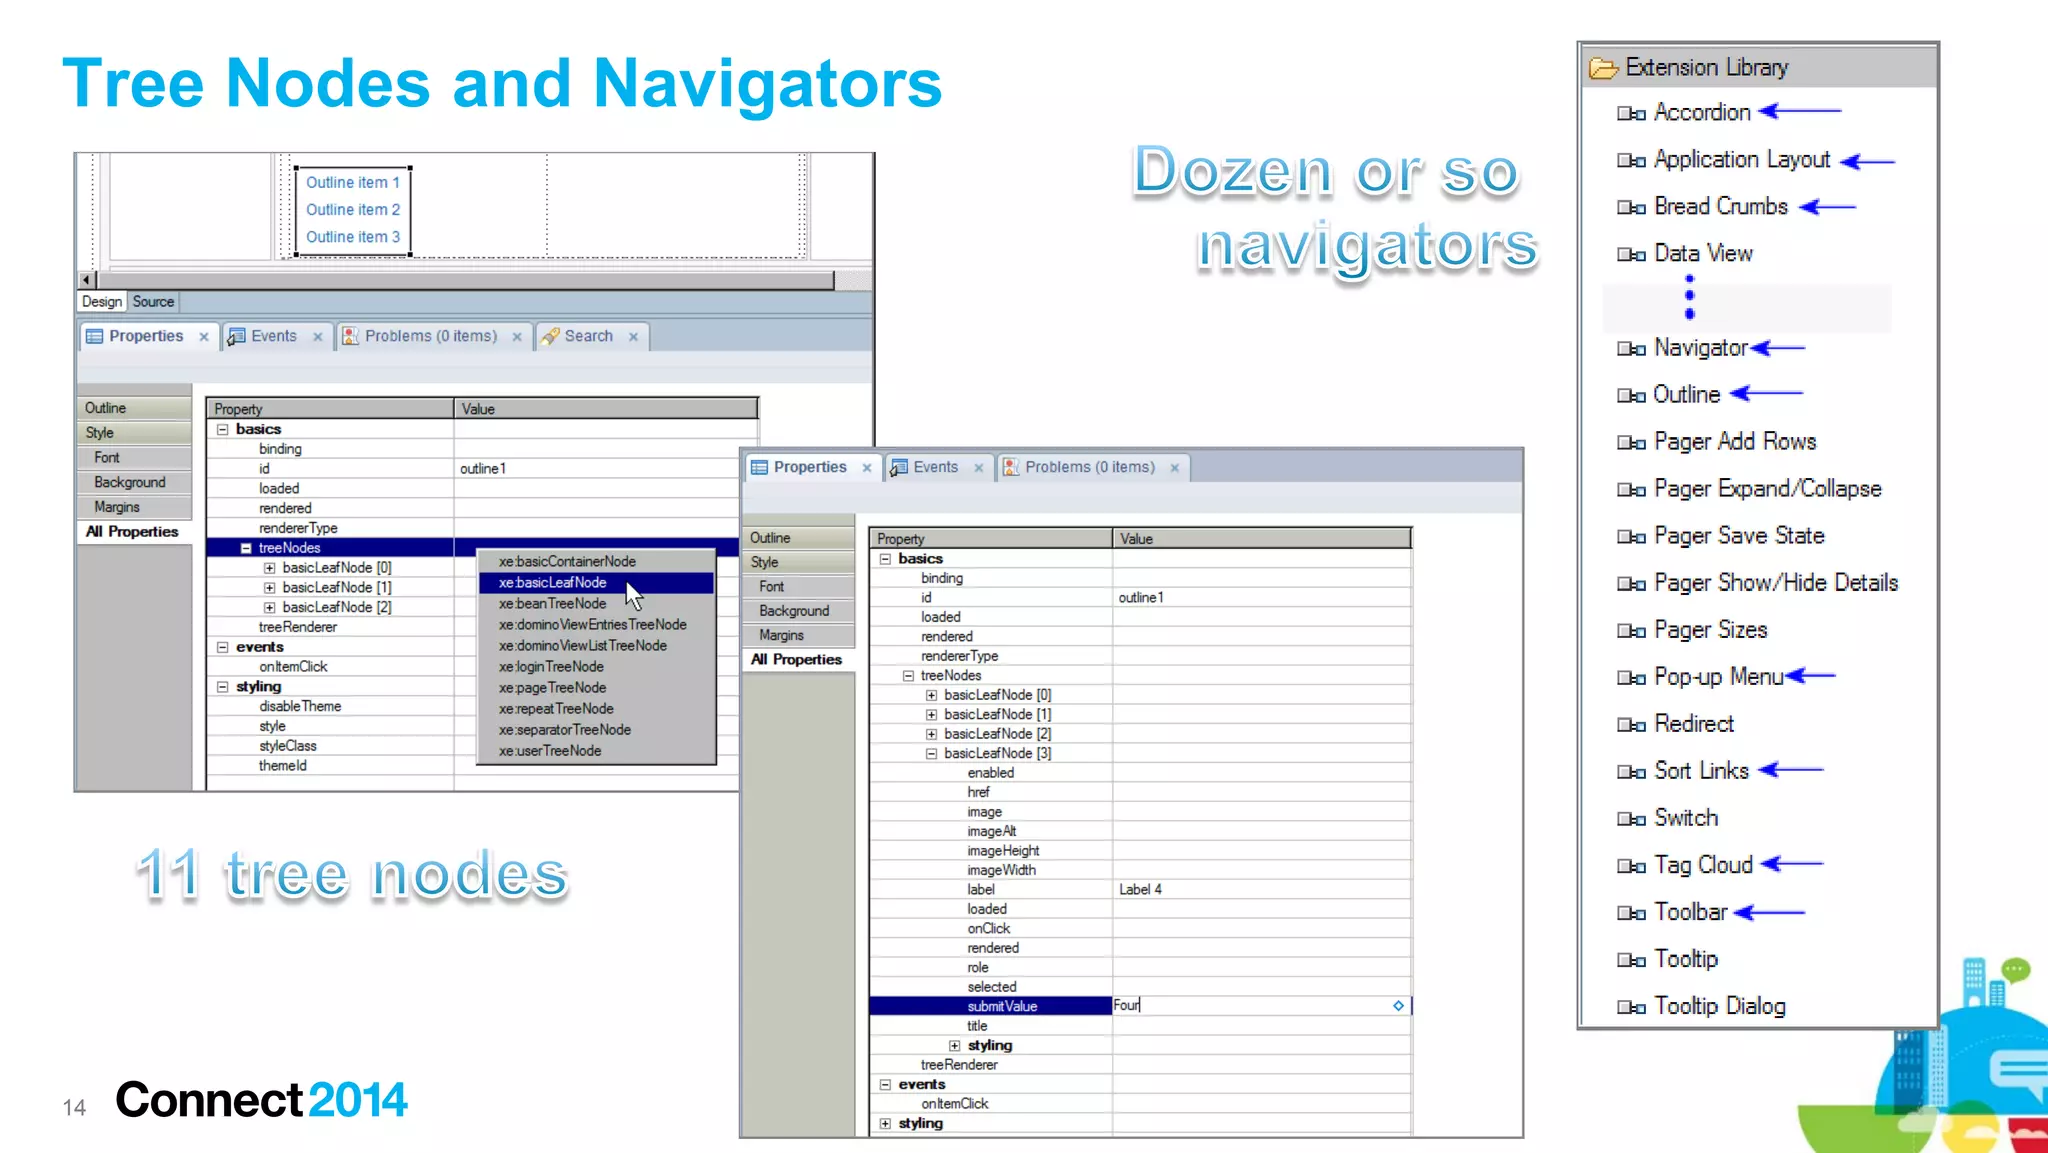2048x1153 pixels.
Task: Choose xe:basicContainerNode from the popup menu
Action: (596, 561)
